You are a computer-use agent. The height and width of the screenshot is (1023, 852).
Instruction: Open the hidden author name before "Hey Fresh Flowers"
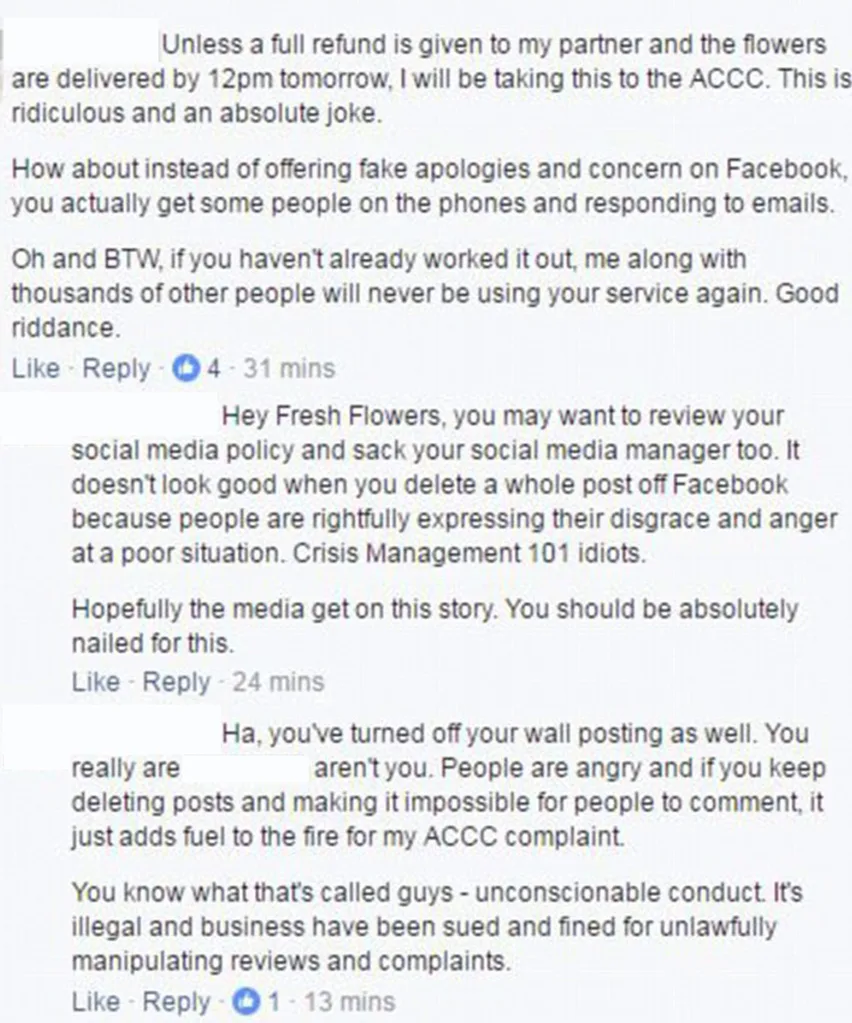(x=110, y=414)
